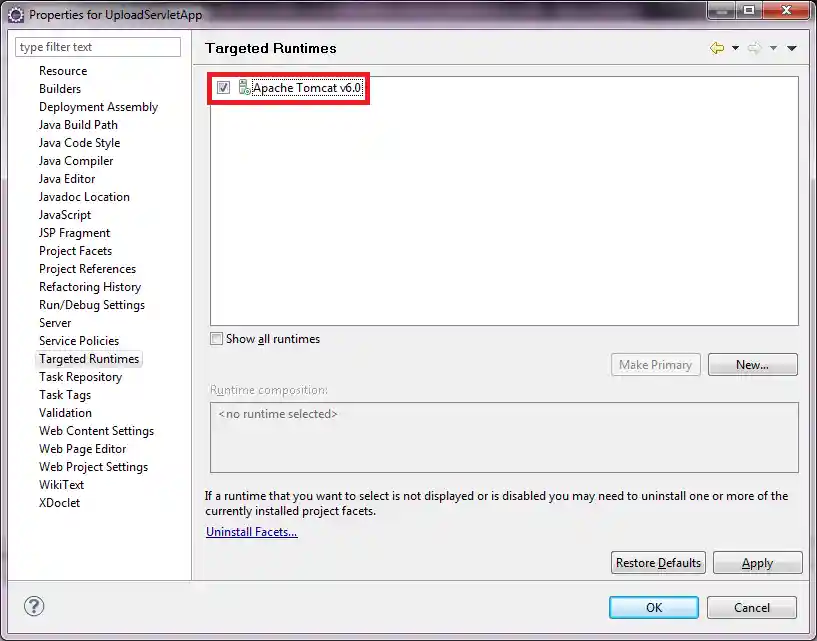Select XDoclet in the sidebar
817x641 pixels.
[x=59, y=502]
